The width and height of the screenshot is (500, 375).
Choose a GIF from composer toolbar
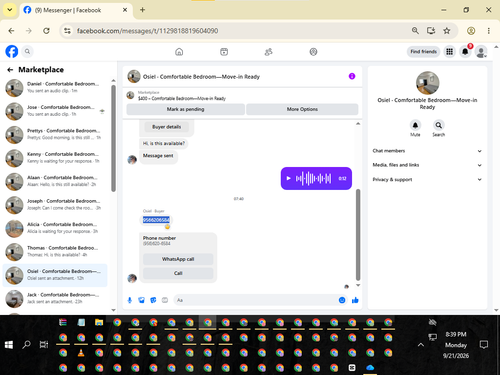click(x=165, y=300)
